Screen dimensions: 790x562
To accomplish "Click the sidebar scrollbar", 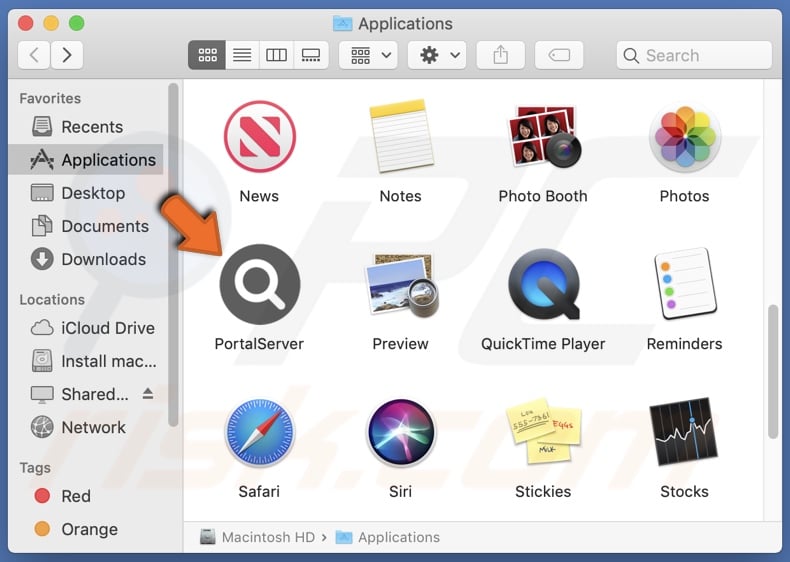I will [x=173, y=255].
